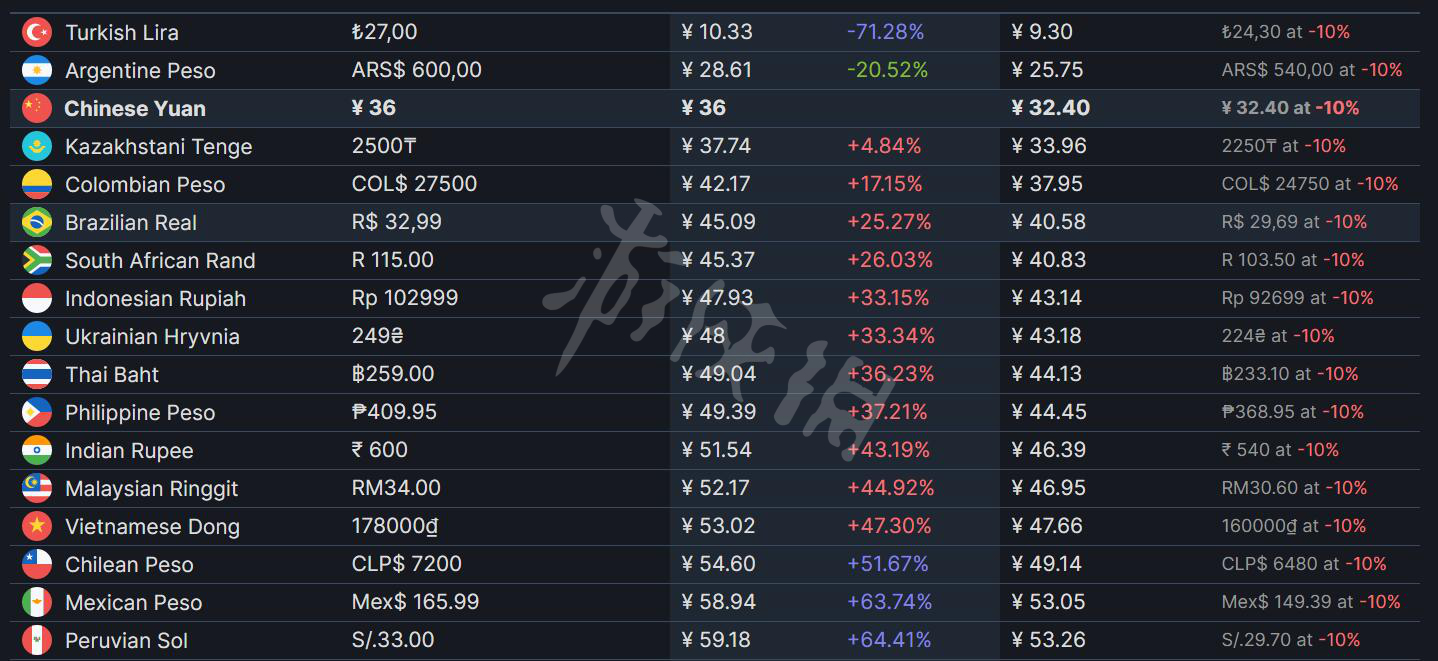Click Chilean Peso lowest price CLP$ 6480
1438x661 pixels.
coord(1270,564)
